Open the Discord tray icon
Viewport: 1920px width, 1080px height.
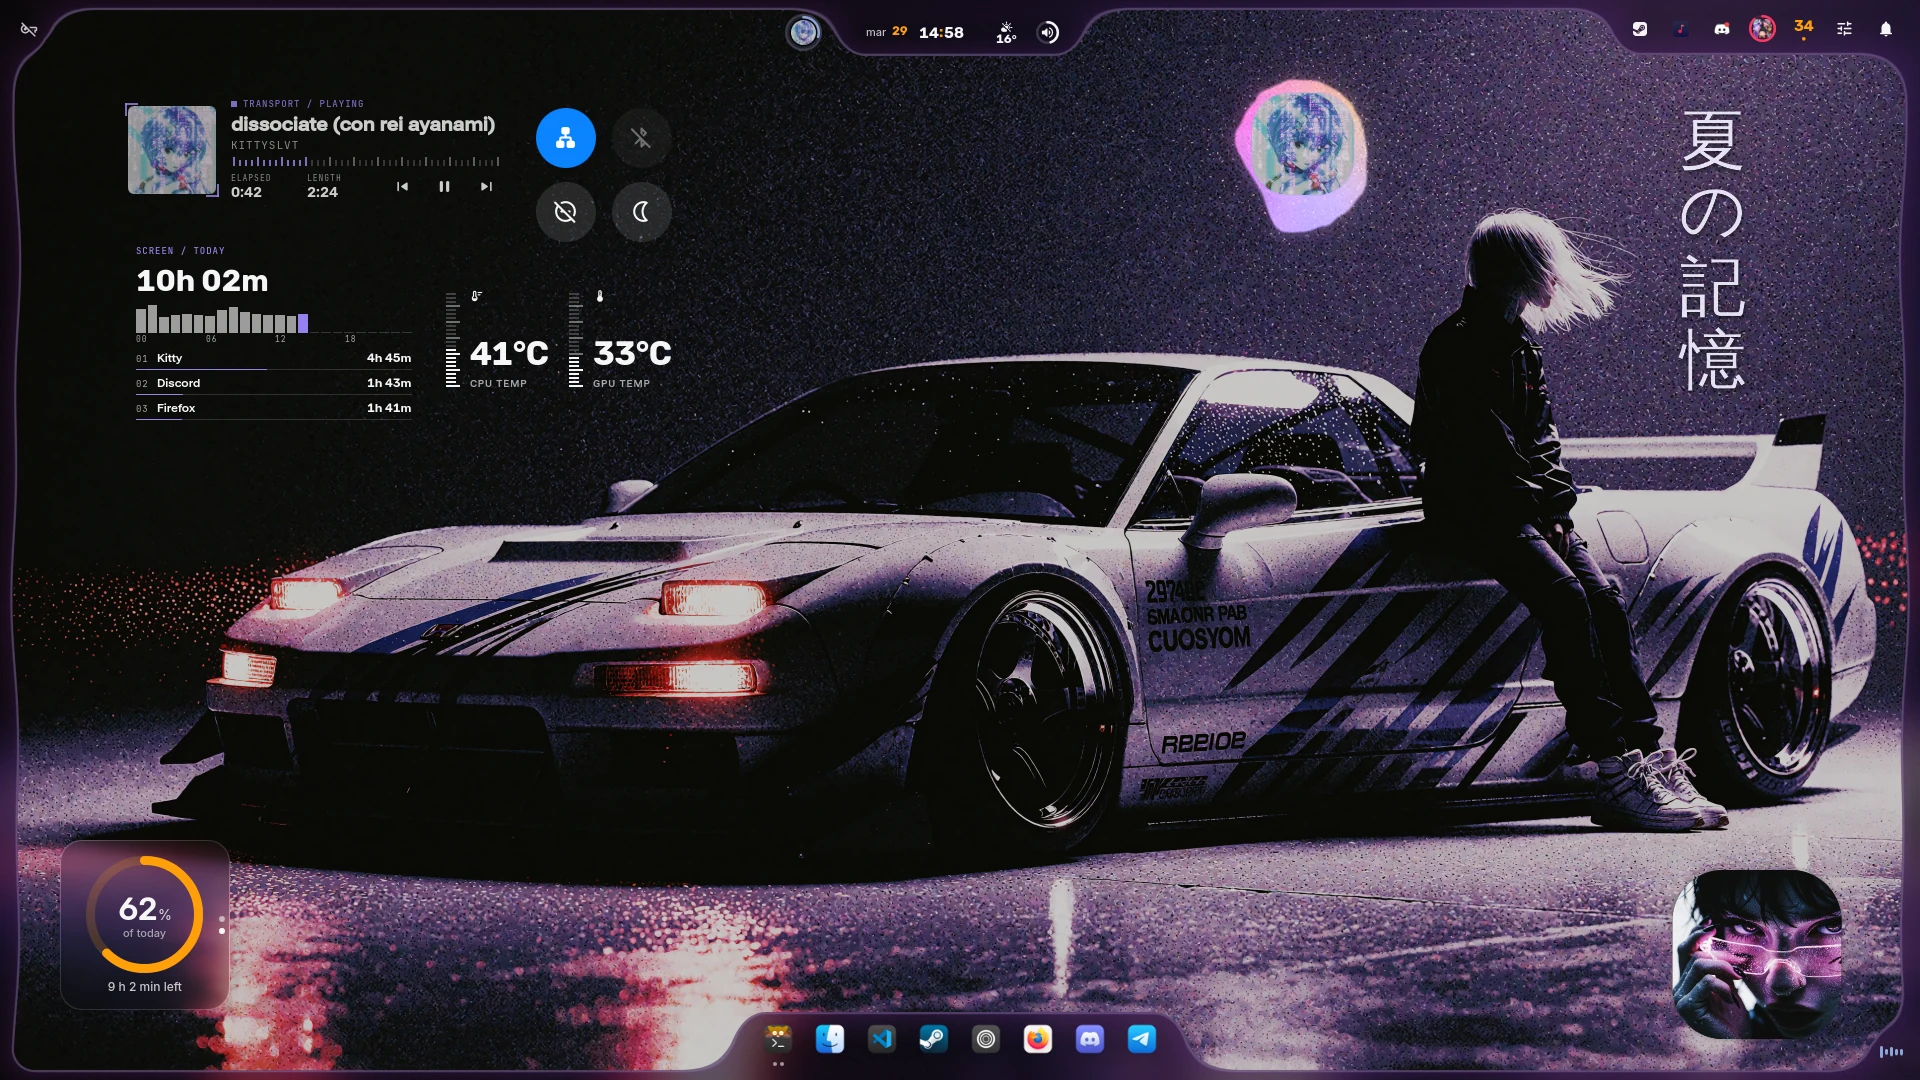[x=1722, y=29]
